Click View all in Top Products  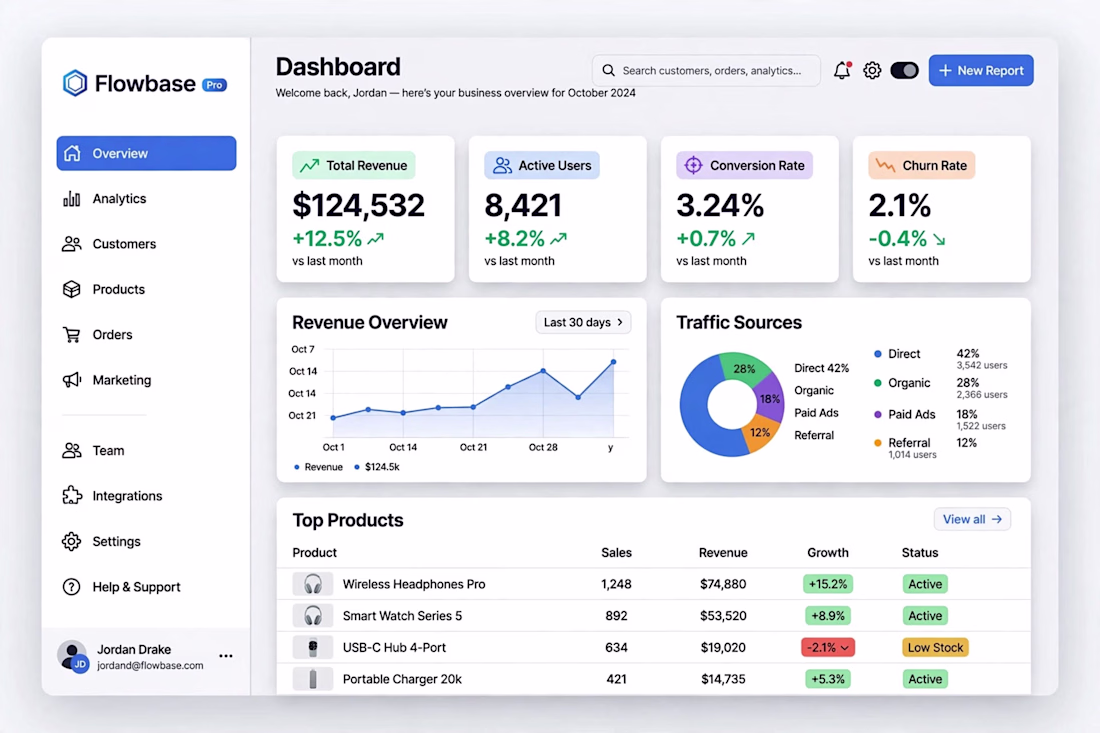pos(972,519)
